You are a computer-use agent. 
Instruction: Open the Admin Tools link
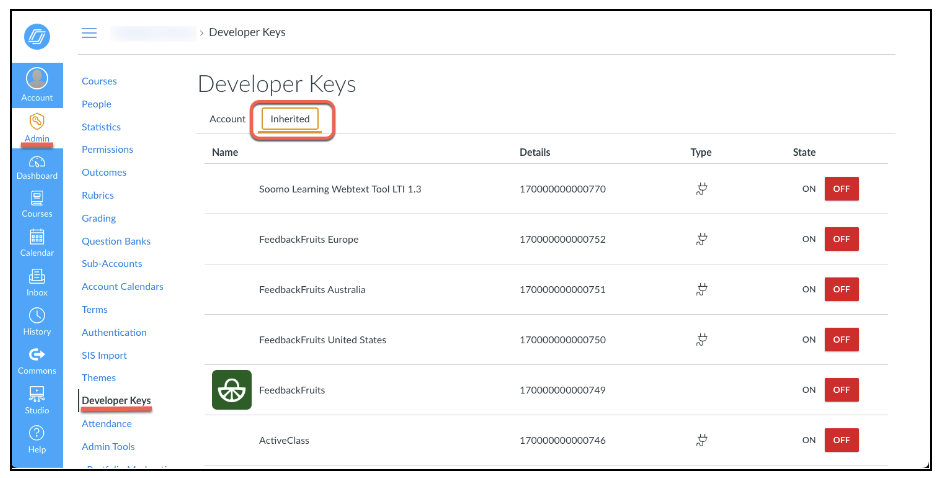(x=108, y=446)
